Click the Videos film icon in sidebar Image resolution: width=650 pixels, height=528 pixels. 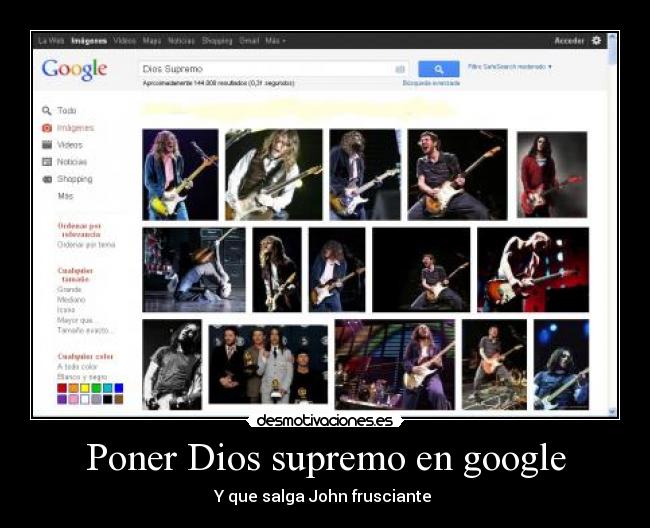click(47, 145)
